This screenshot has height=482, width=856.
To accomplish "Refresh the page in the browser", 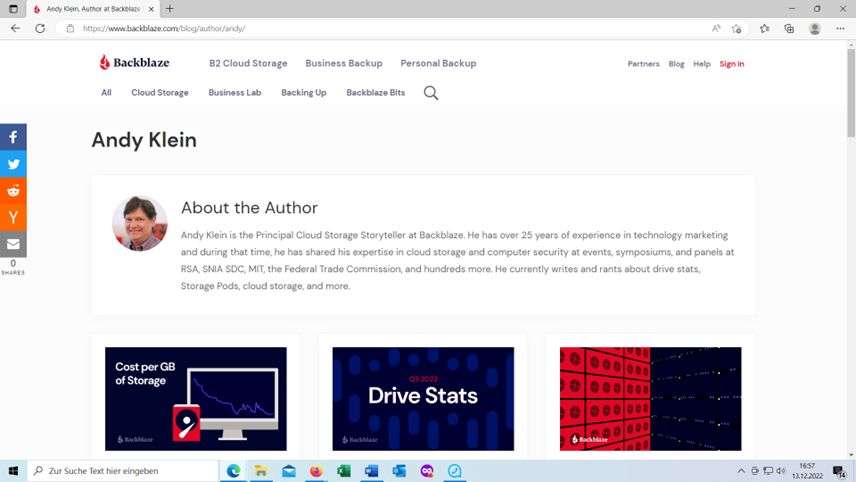I will pos(40,28).
